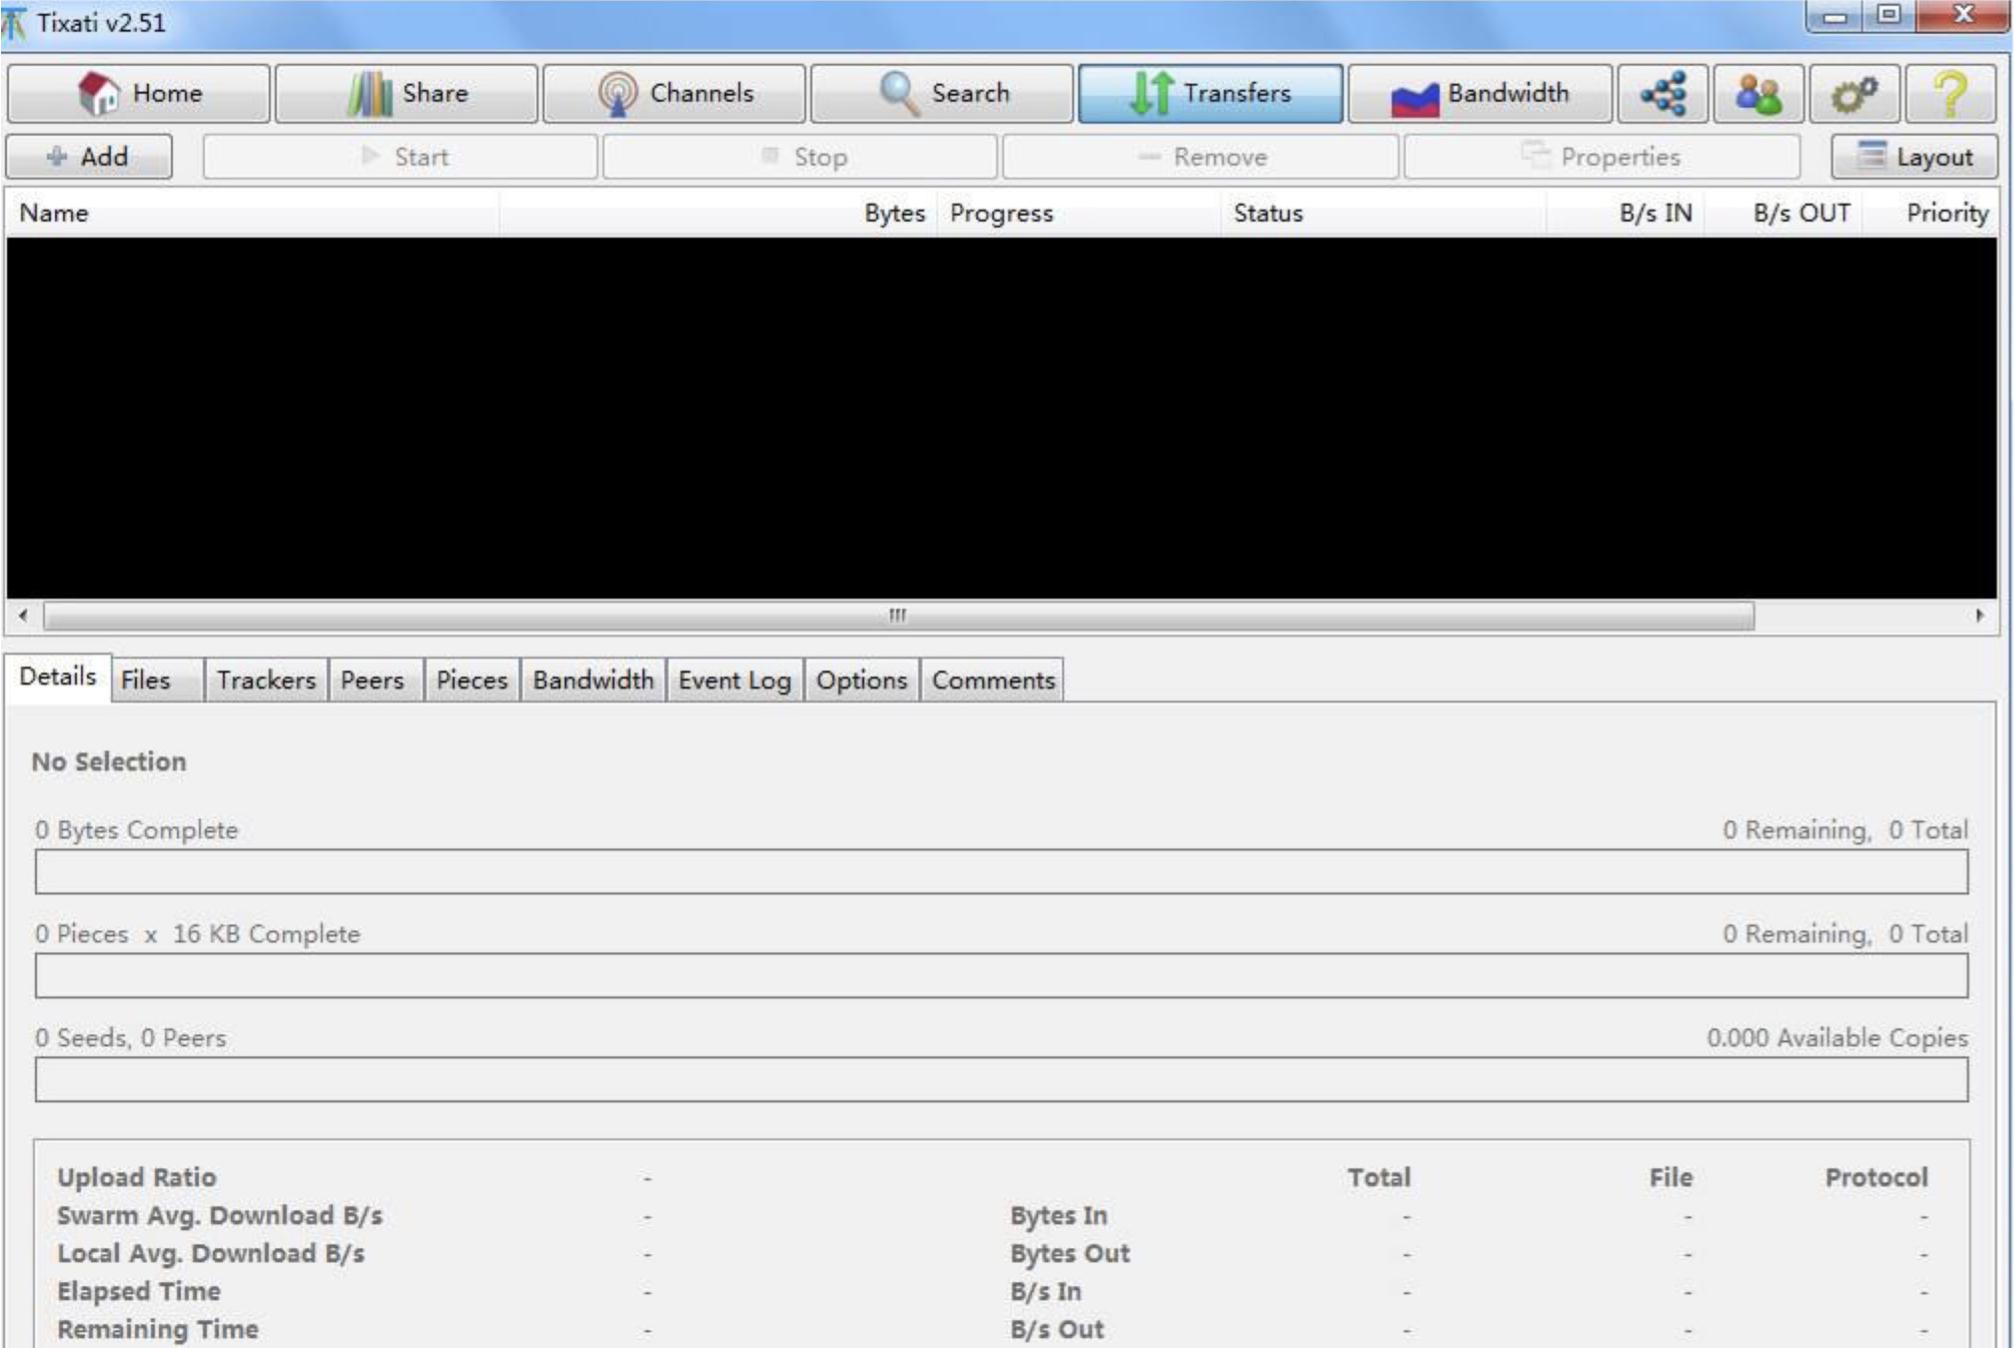Open the Search section
The height and width of the screenshot is (1348, 2014).
point(942,93)
